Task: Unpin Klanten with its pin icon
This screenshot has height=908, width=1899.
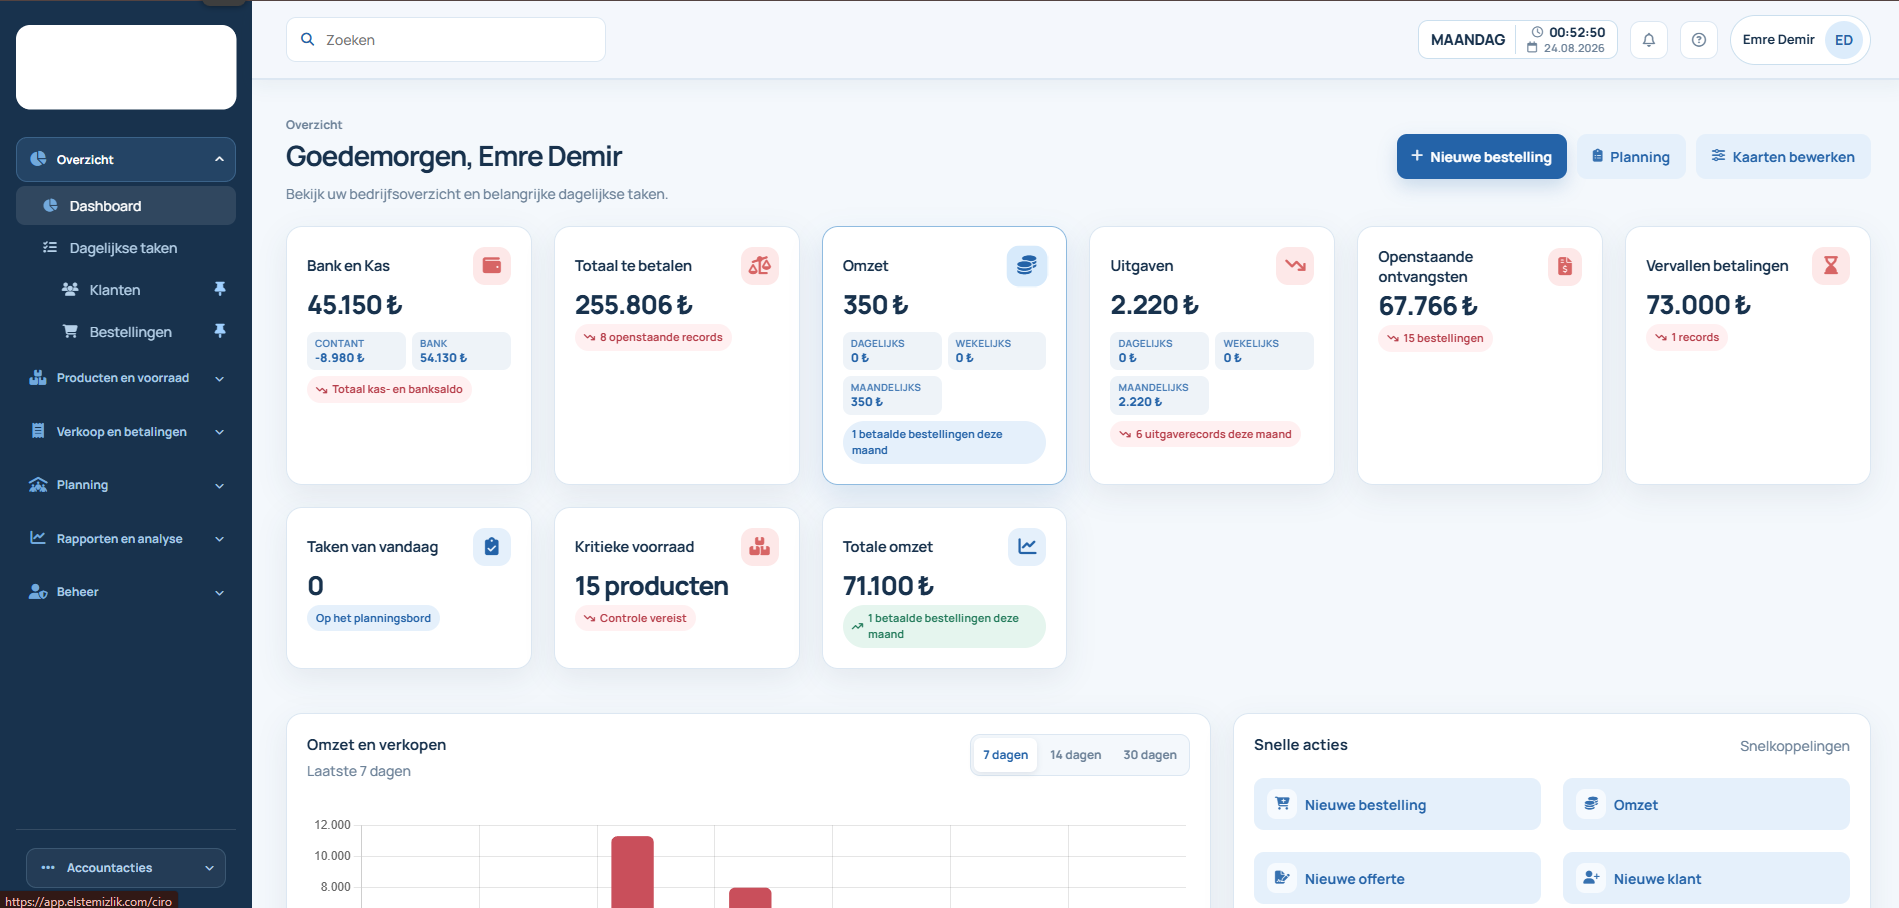Action: point(220,289)
